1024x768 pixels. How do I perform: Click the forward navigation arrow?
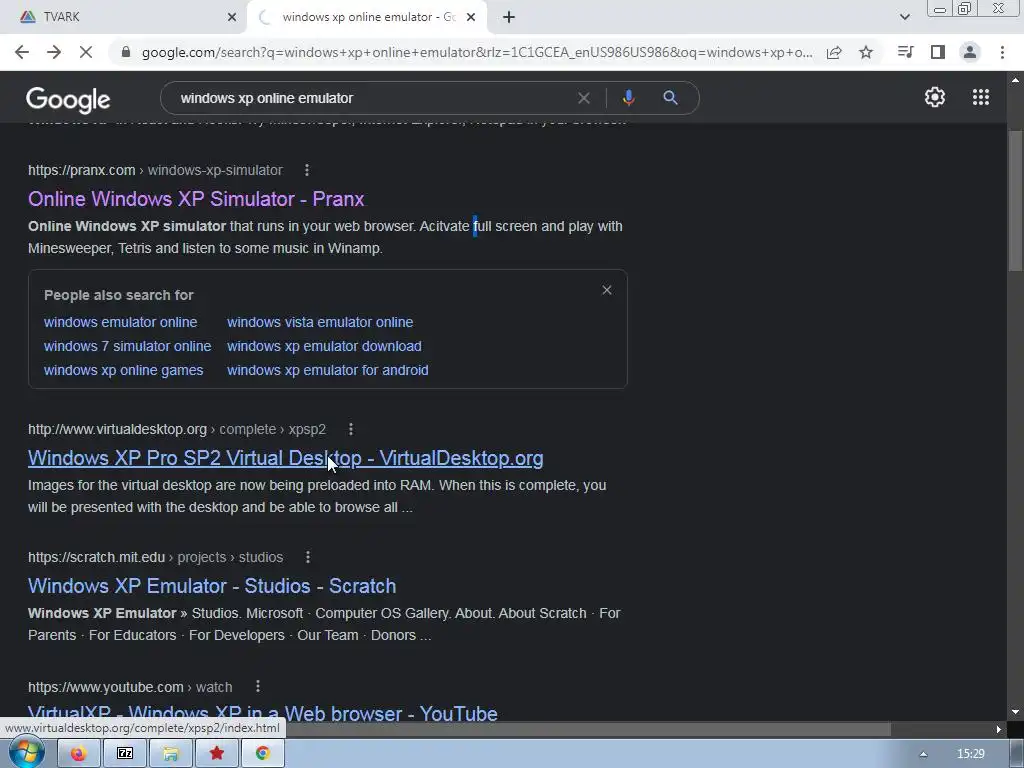(54, 52)
